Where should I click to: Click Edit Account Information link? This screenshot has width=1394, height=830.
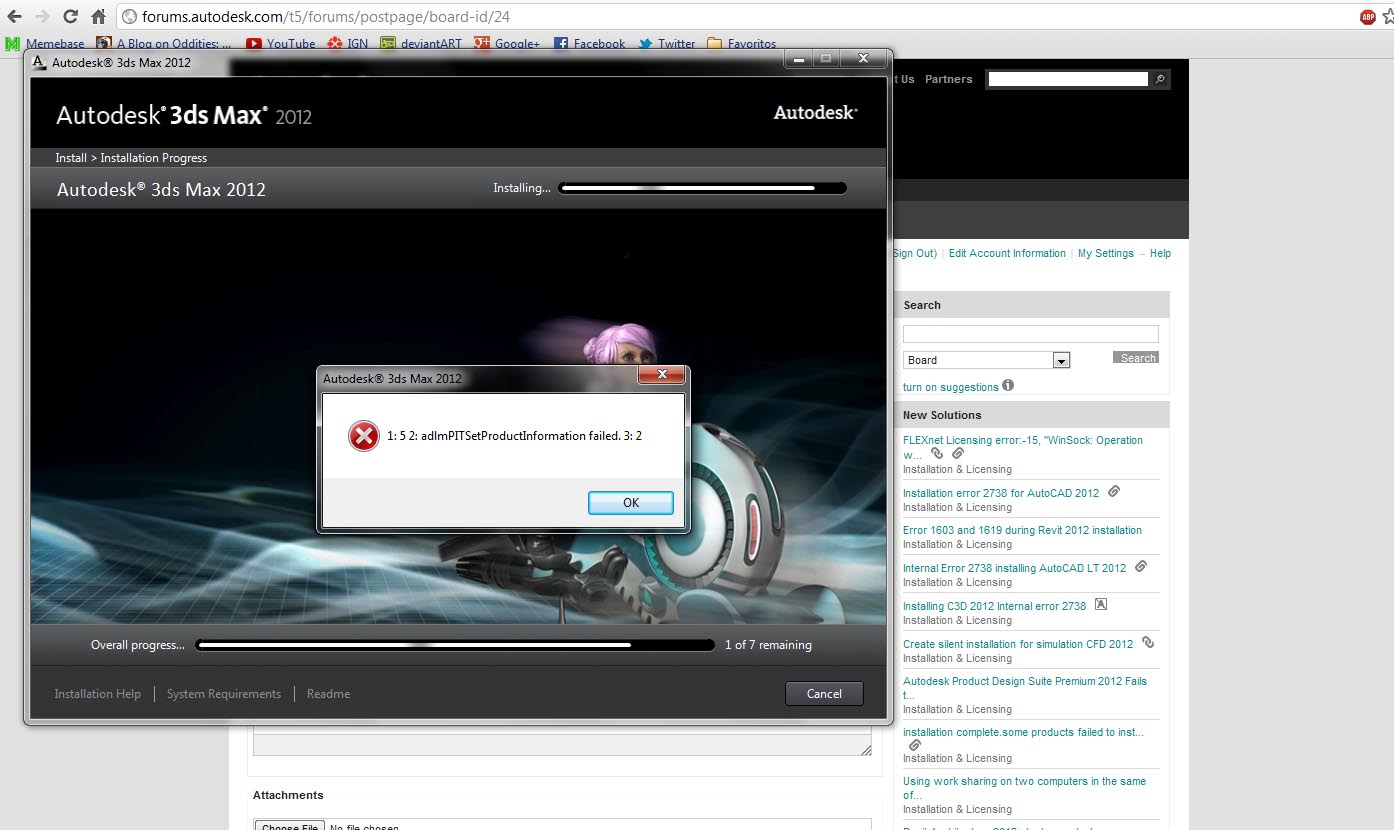tap(1007, 254)
